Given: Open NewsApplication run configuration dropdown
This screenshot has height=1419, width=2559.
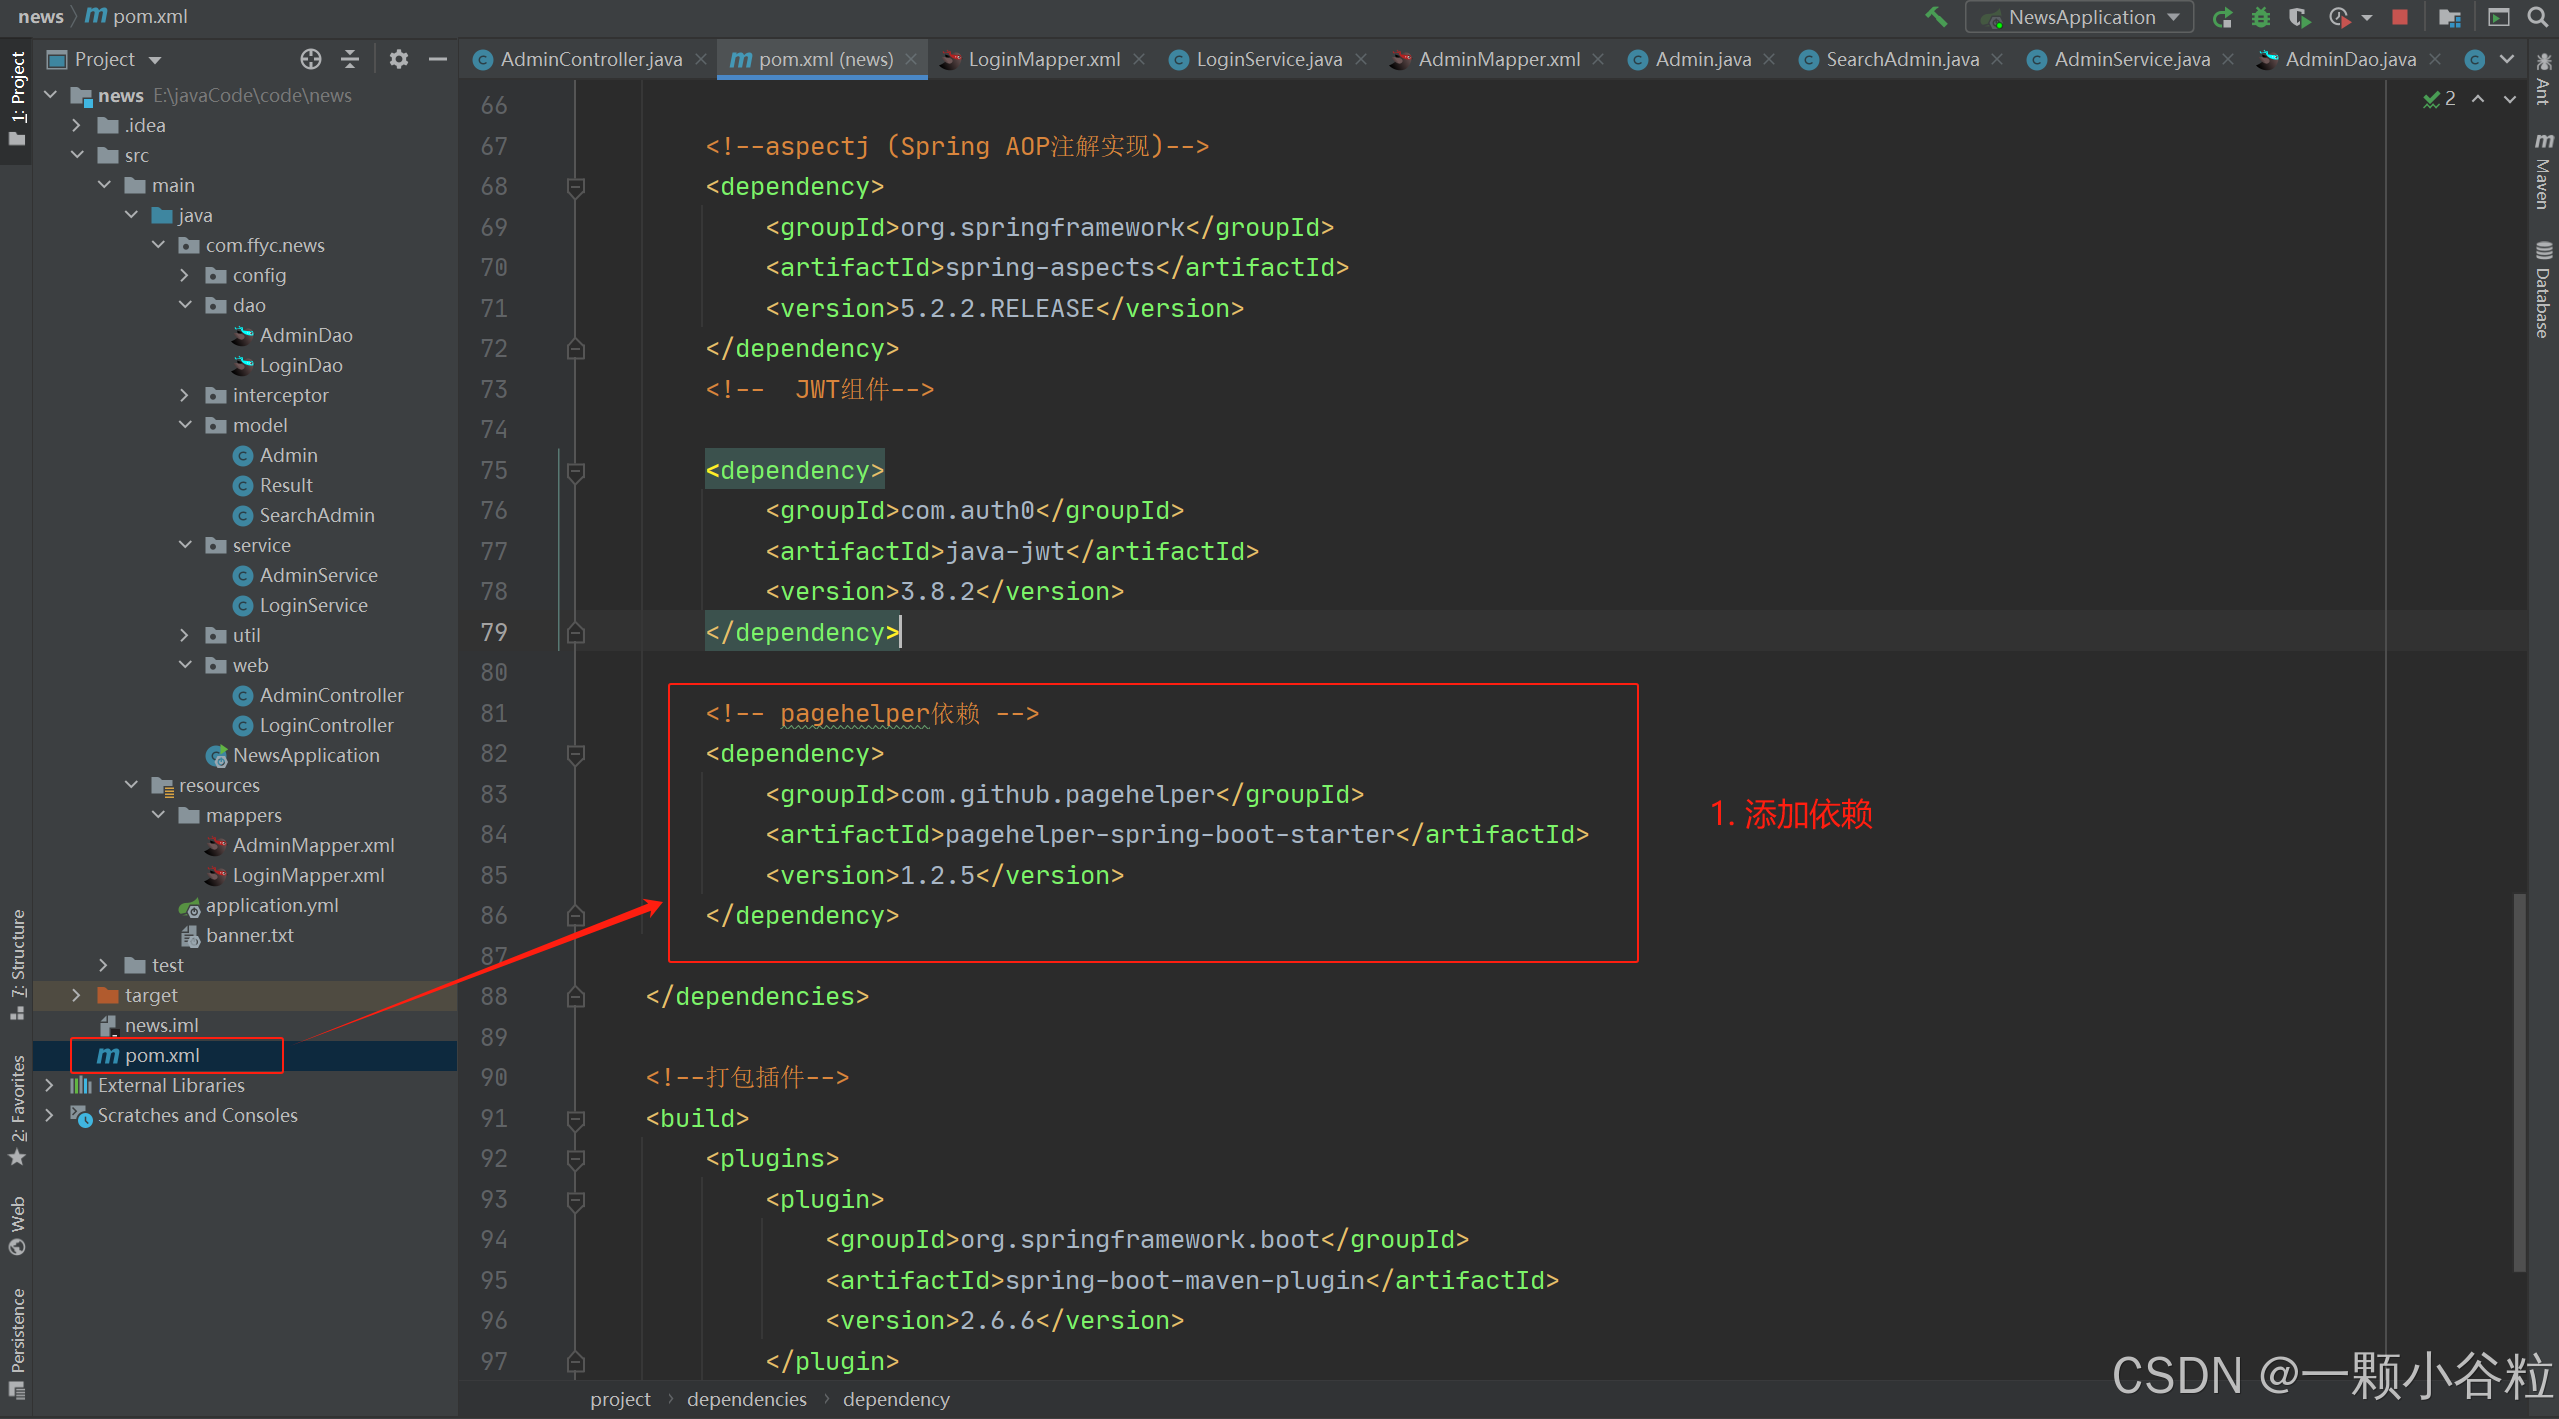Looking at the screenshot, I should coord(2080,17).
